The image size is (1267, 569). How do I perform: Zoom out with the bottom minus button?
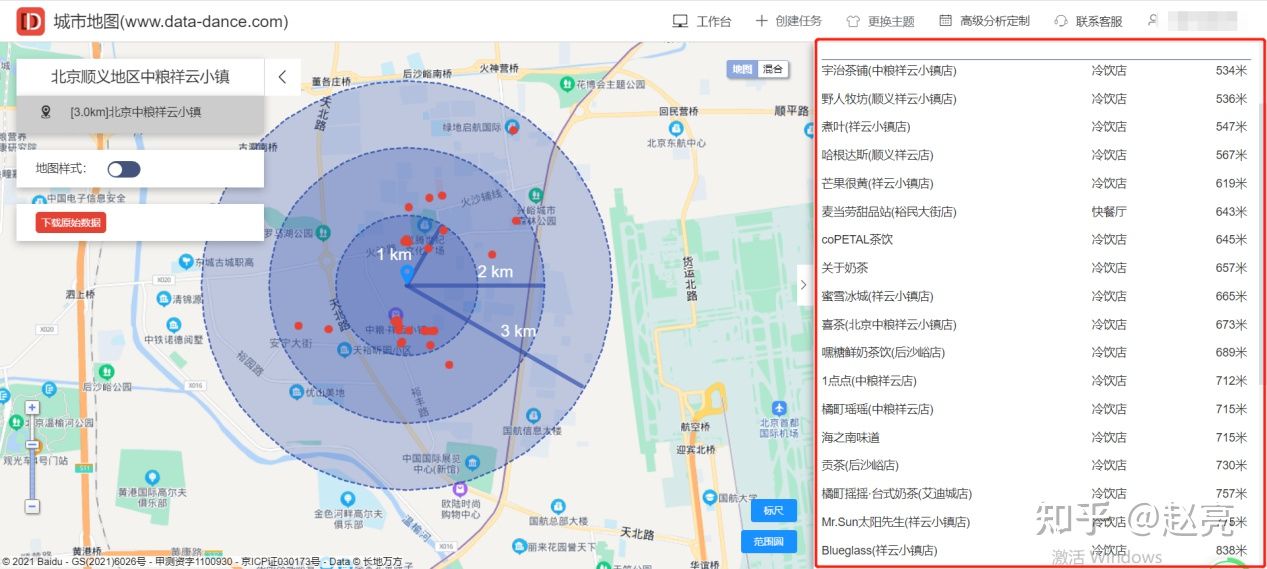click(32, 506)
